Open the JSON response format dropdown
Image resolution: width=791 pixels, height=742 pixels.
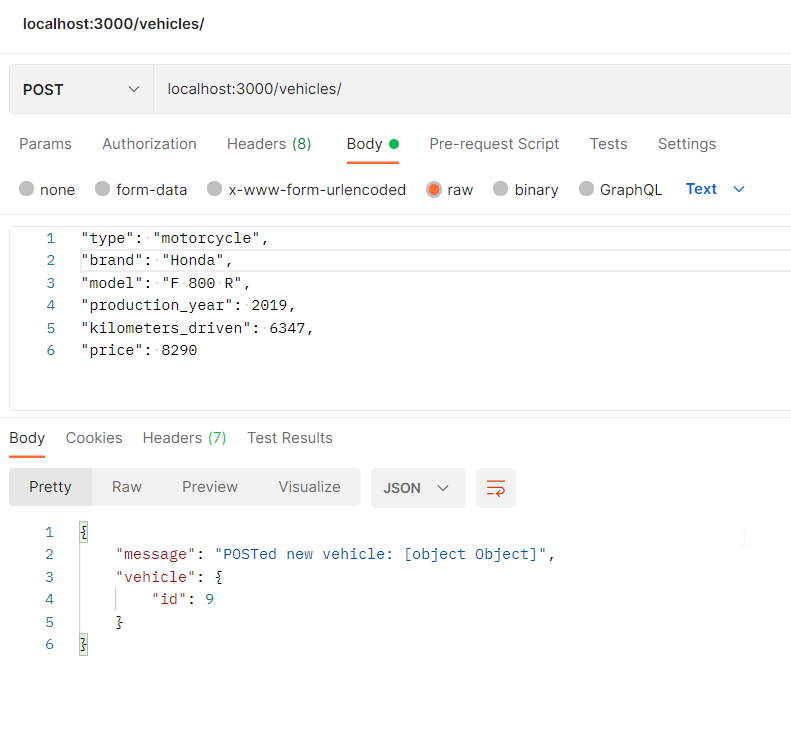pyautogui.click(x=418, y=488)
